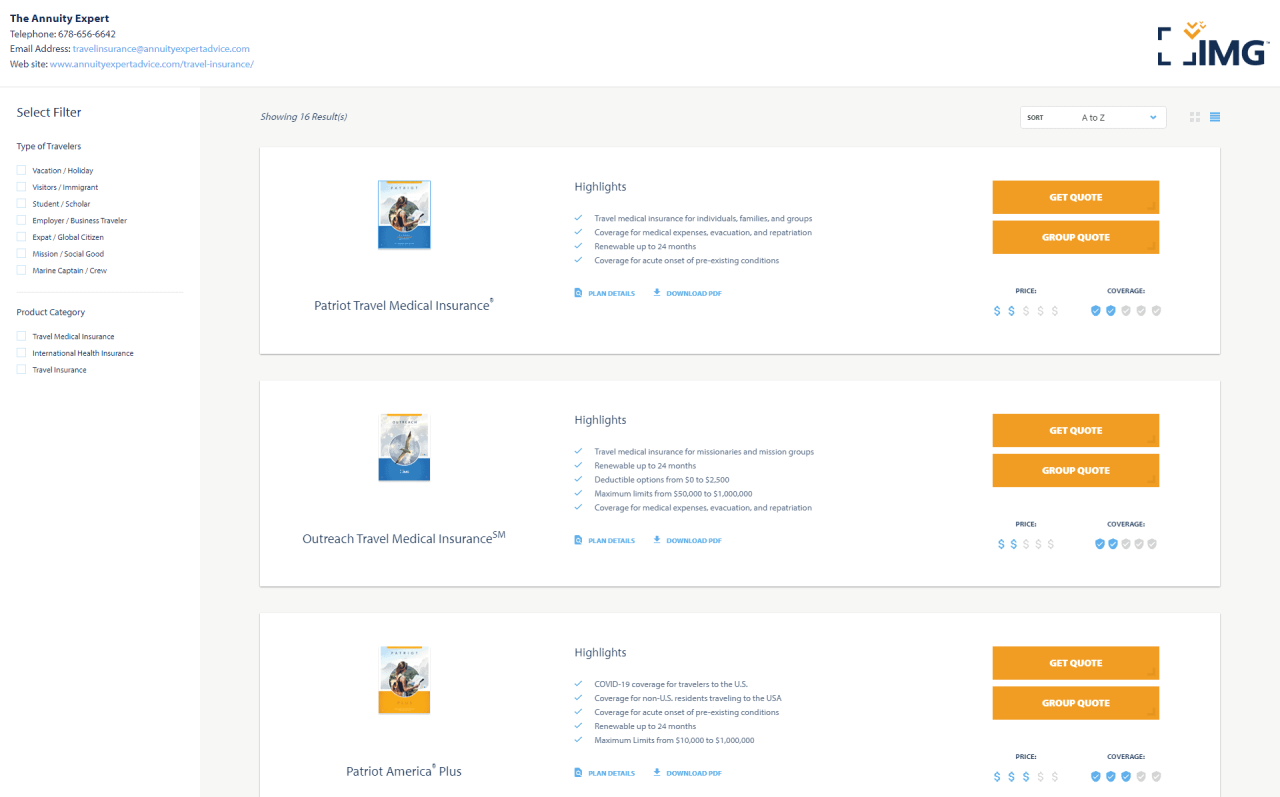Click the download arrow icon for Outreach plan PDF

click(655, 540)
